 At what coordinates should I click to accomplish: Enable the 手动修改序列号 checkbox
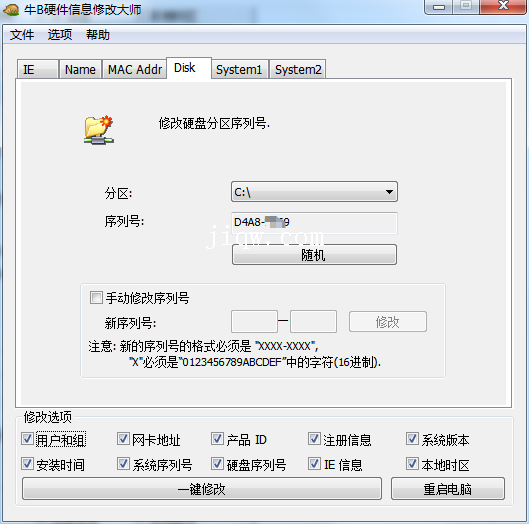[x=96, y=298]
